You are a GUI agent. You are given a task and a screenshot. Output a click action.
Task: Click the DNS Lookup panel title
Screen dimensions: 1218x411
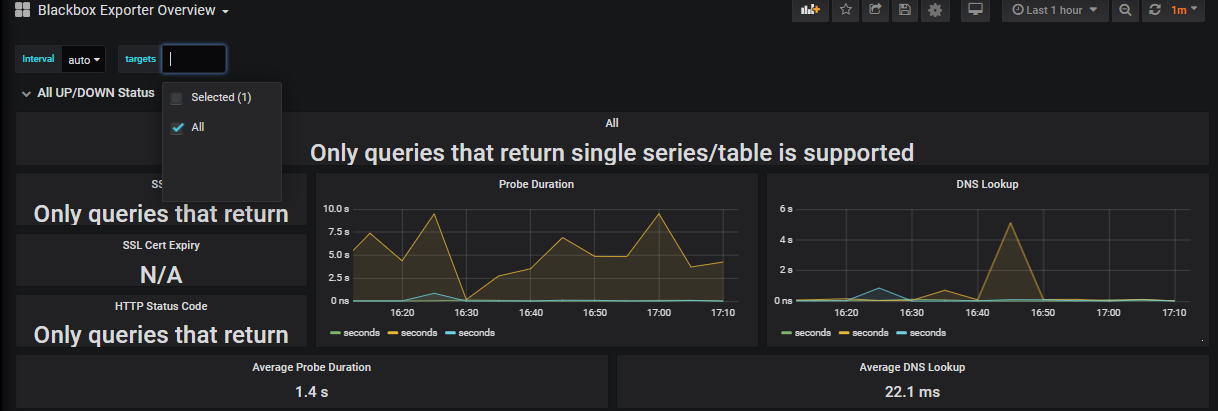[986, 184]
